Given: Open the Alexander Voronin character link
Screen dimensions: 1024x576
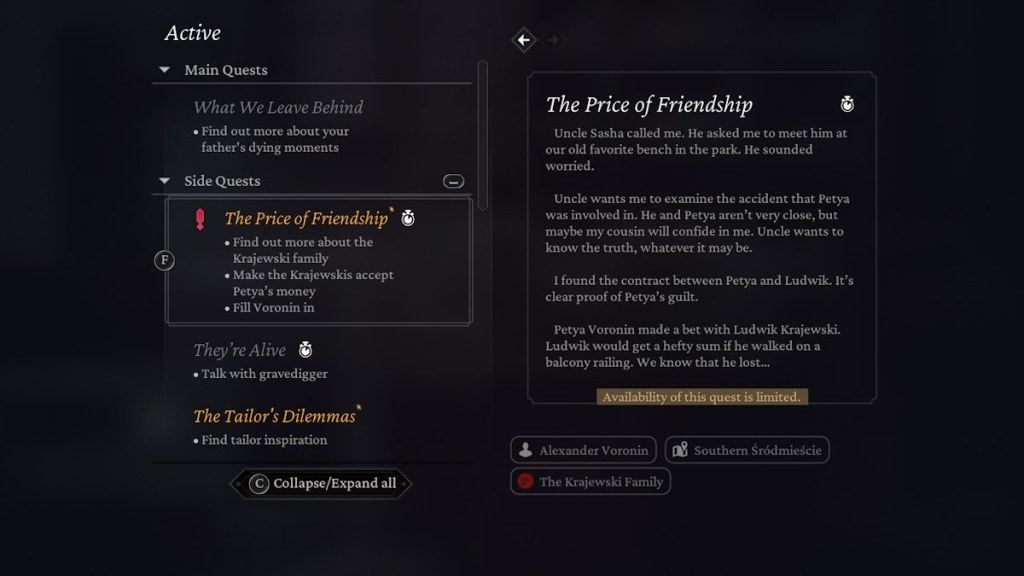Looking at the screenshot, I should pyautogui.click(x=583, y=450).
